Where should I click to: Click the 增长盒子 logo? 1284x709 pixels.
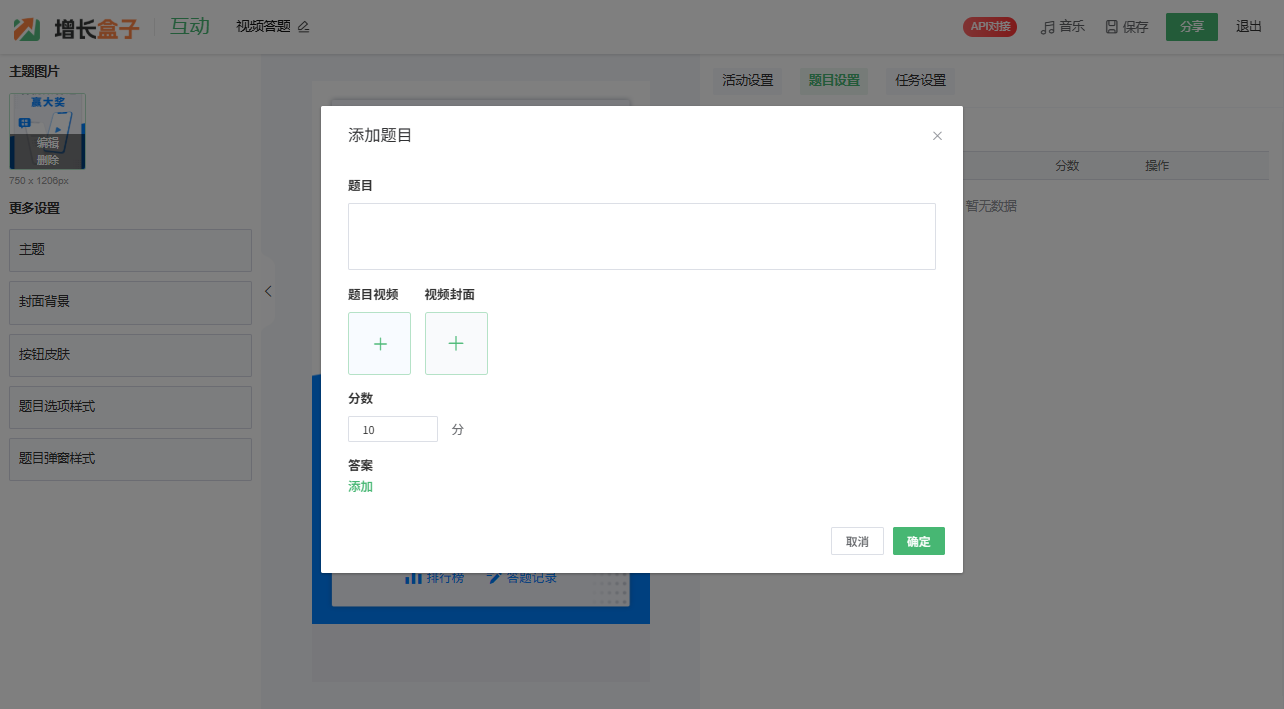tap(76, 28)
